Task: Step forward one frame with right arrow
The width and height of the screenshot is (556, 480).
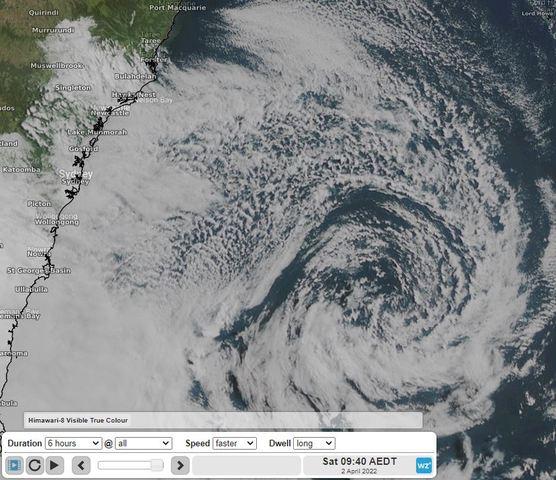Action: pyautogui.click(x=180, y=465)
